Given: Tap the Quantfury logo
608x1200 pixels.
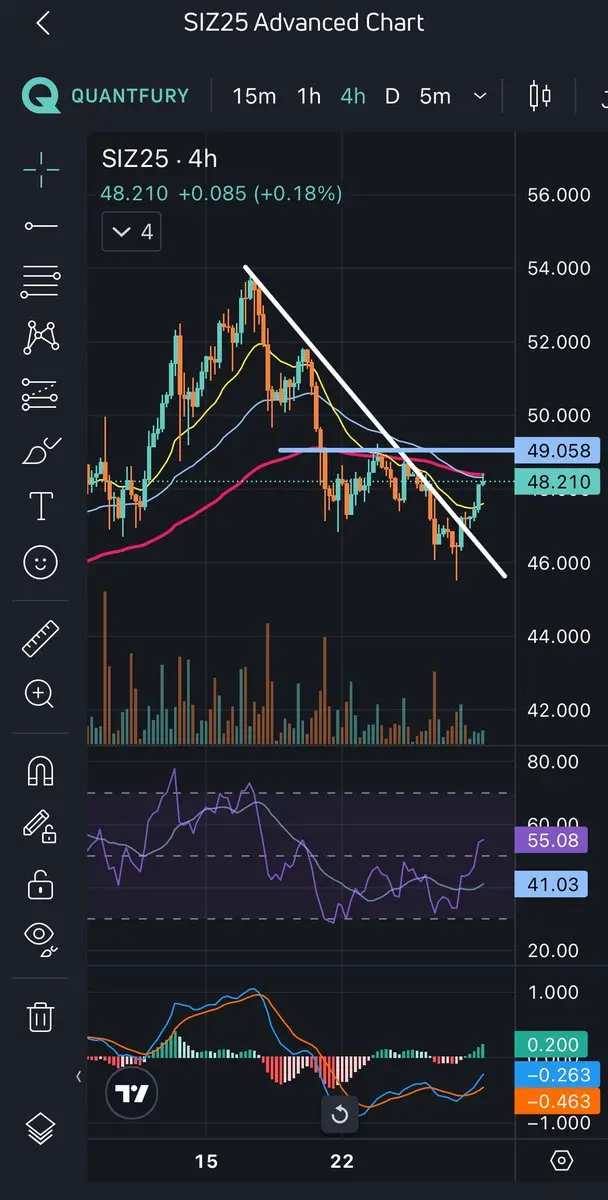Looking at the screenshot, I should click(104, 96).
